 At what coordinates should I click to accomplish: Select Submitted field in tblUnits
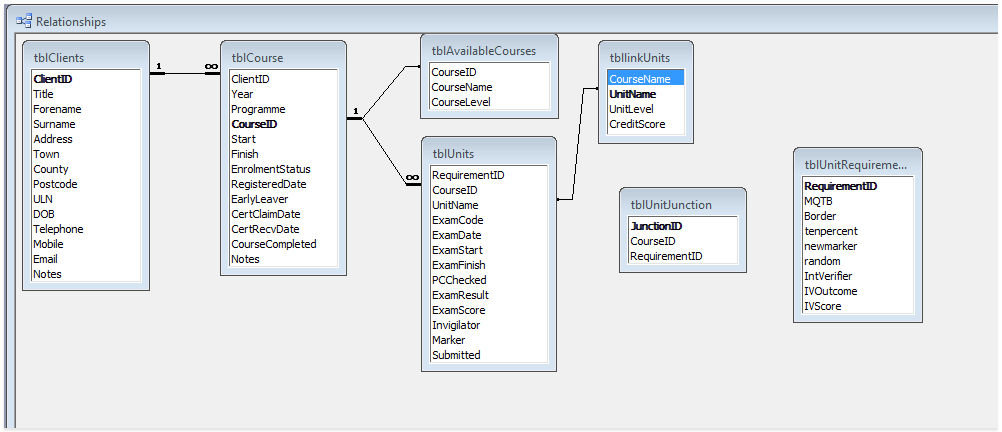488,355
